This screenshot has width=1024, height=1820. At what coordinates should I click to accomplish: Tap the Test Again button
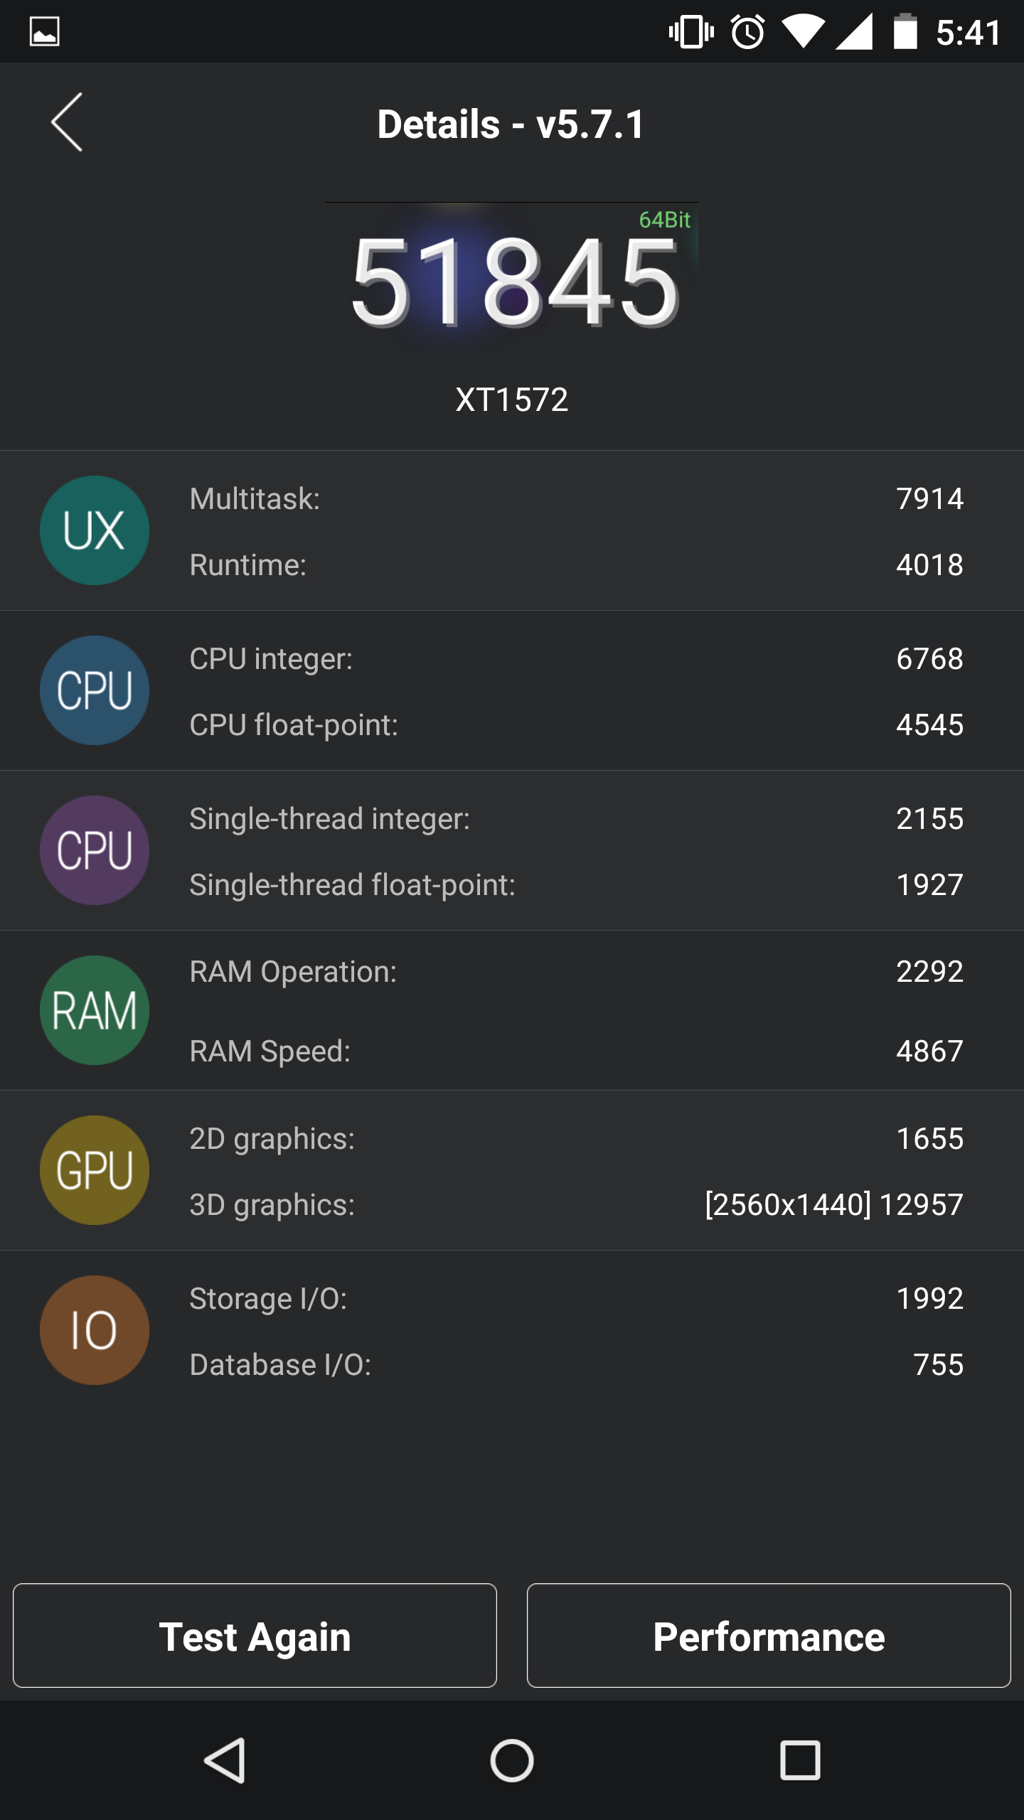click(255, 1635)
